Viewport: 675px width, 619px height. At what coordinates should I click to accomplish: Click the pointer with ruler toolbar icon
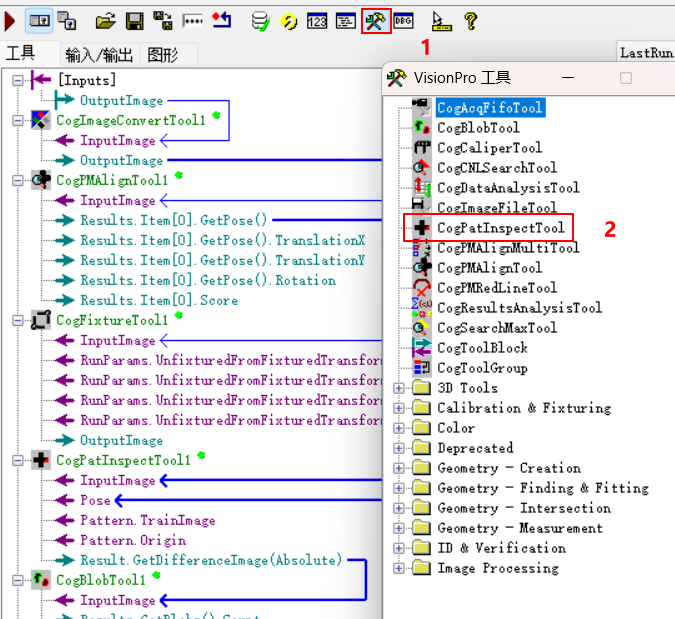[441, 22]
